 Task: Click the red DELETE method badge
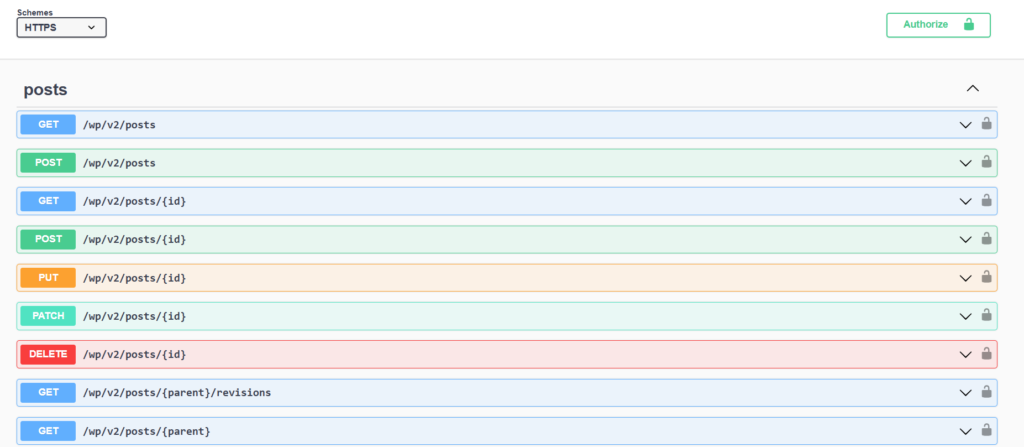(x=48, y=354)
